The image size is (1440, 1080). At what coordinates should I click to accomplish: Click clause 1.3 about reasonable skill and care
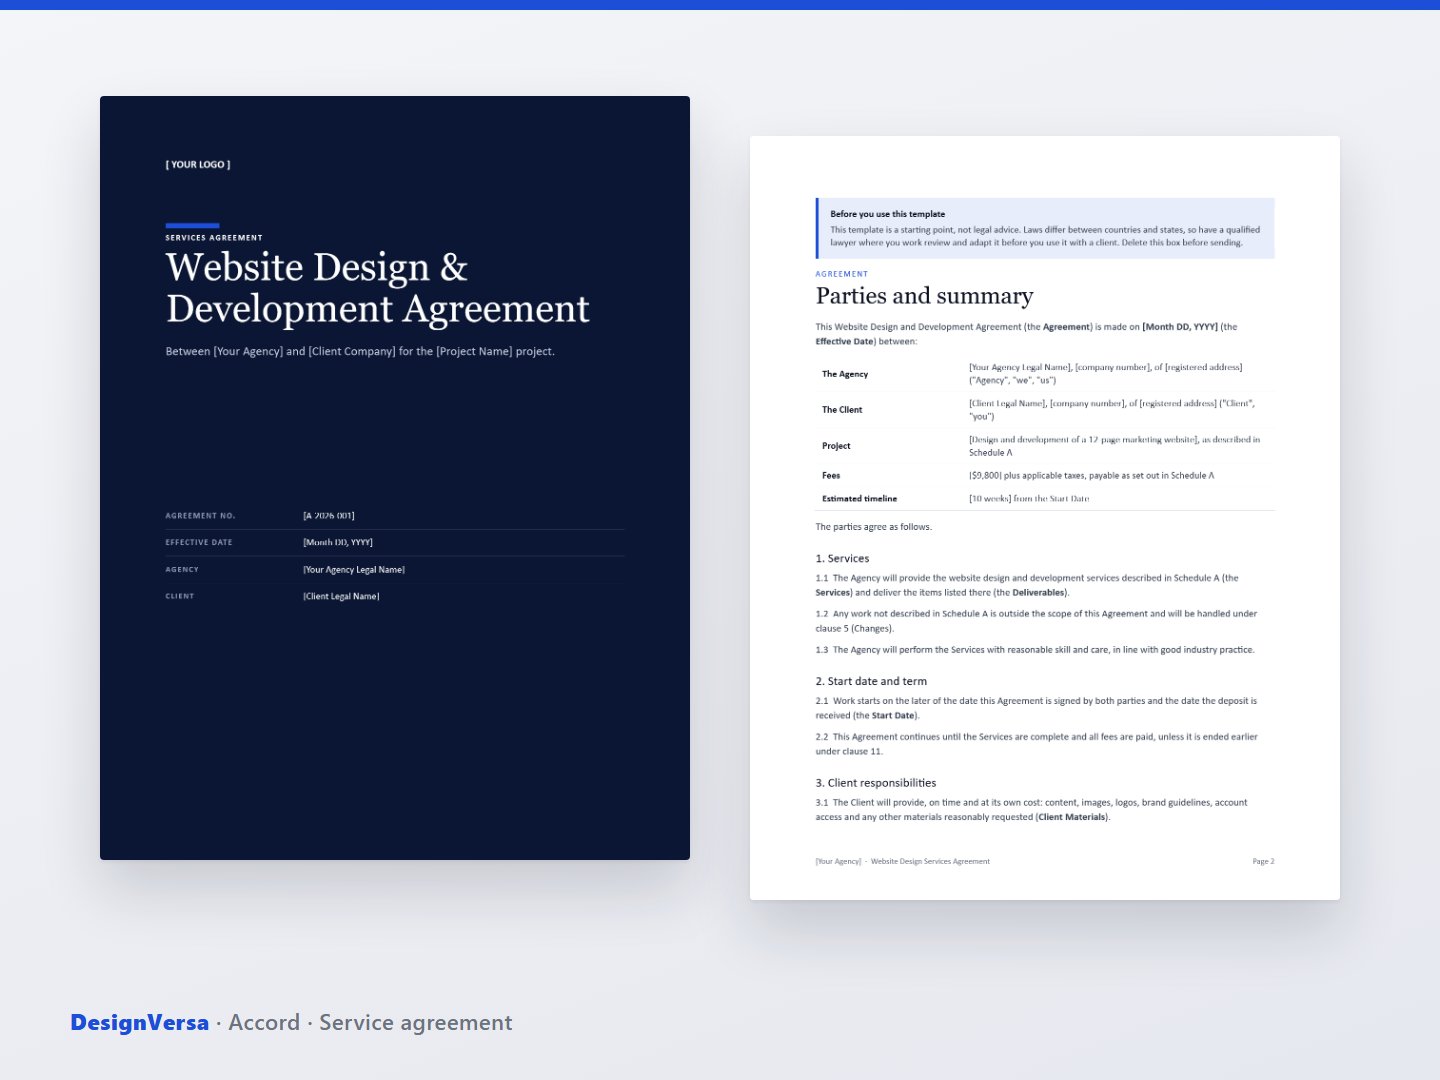(1035, 650)
